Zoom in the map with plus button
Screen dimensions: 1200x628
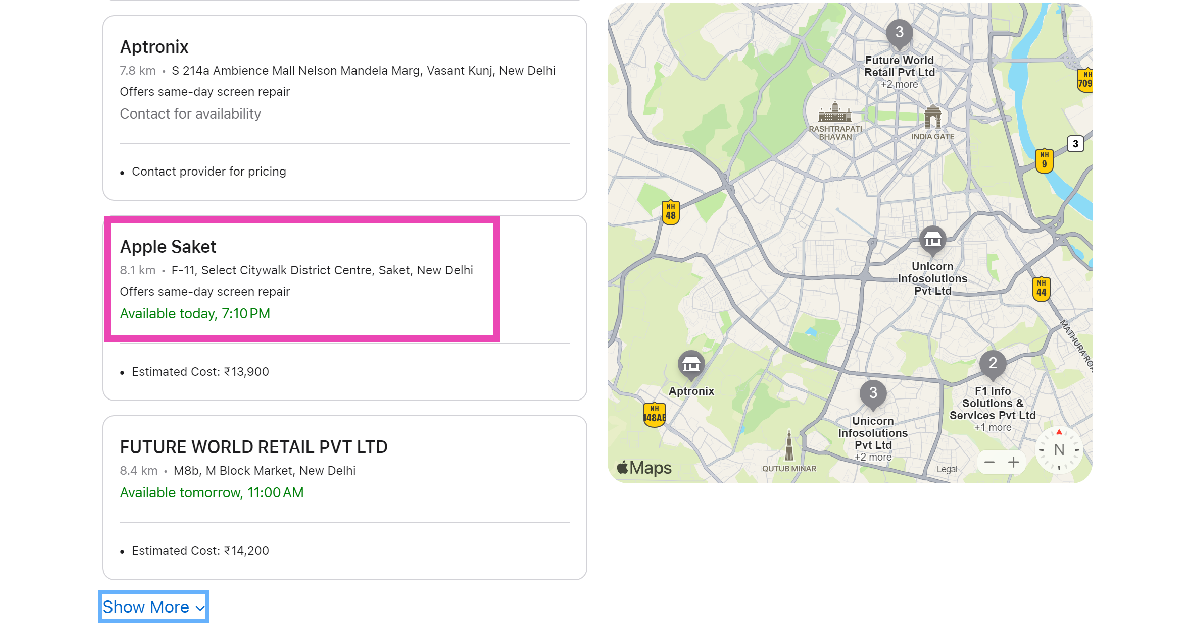(1013, 462)
